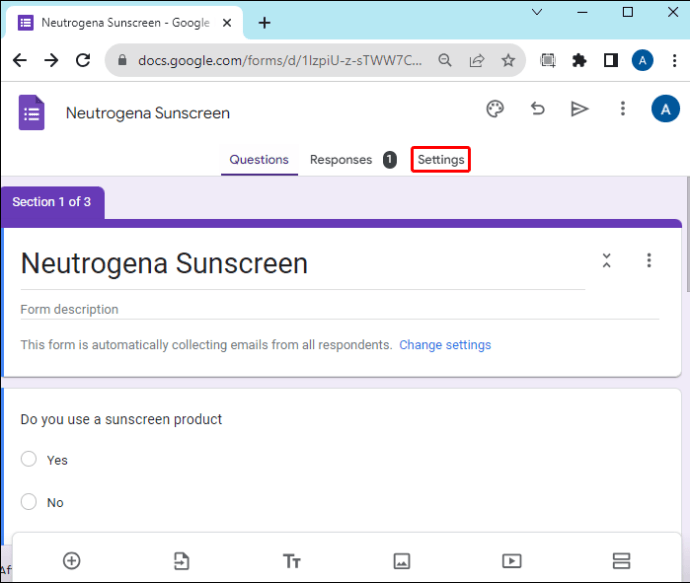This screenshot has width=690, height=583.
Task: Click the Google Forms home logo
Action: point(32,112)
